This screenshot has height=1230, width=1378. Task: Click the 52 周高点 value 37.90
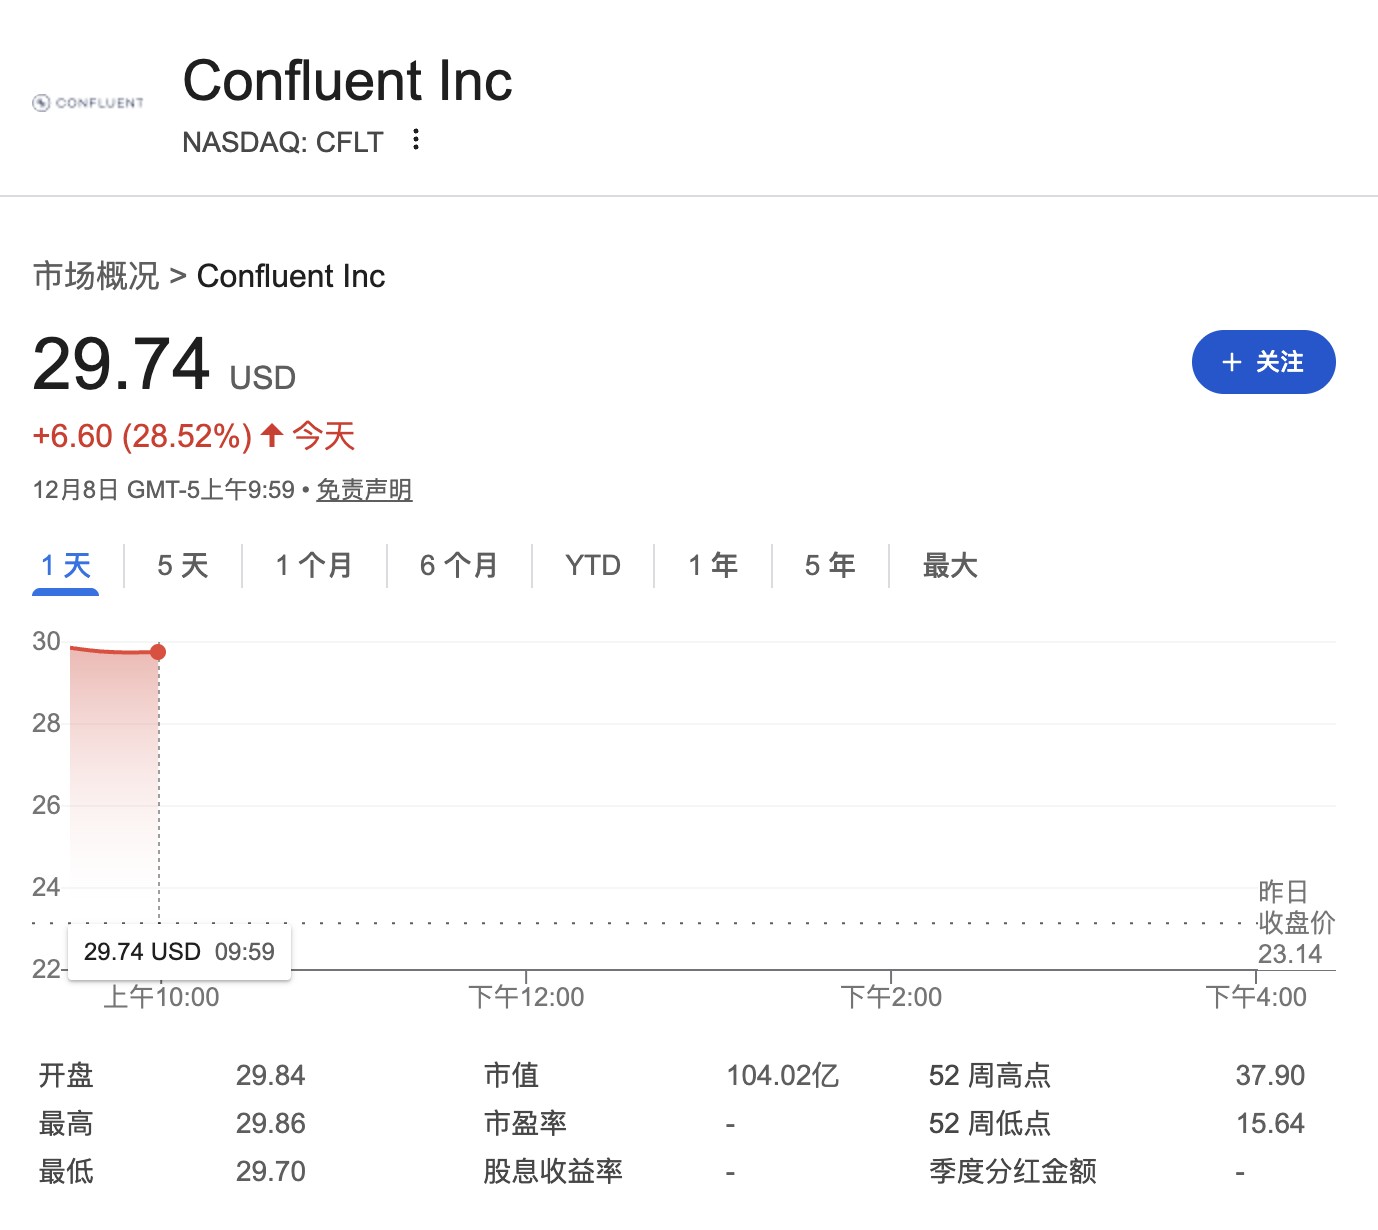pyautogui.click(x=1270, y=1076)
